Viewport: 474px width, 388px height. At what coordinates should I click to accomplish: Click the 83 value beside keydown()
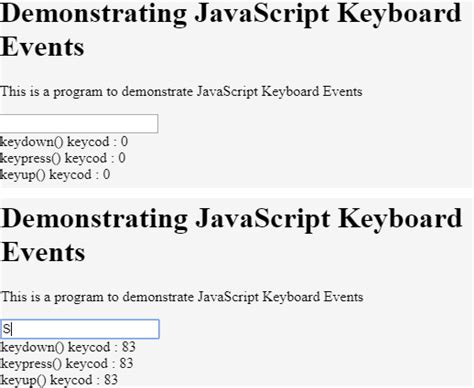[129, 347]
